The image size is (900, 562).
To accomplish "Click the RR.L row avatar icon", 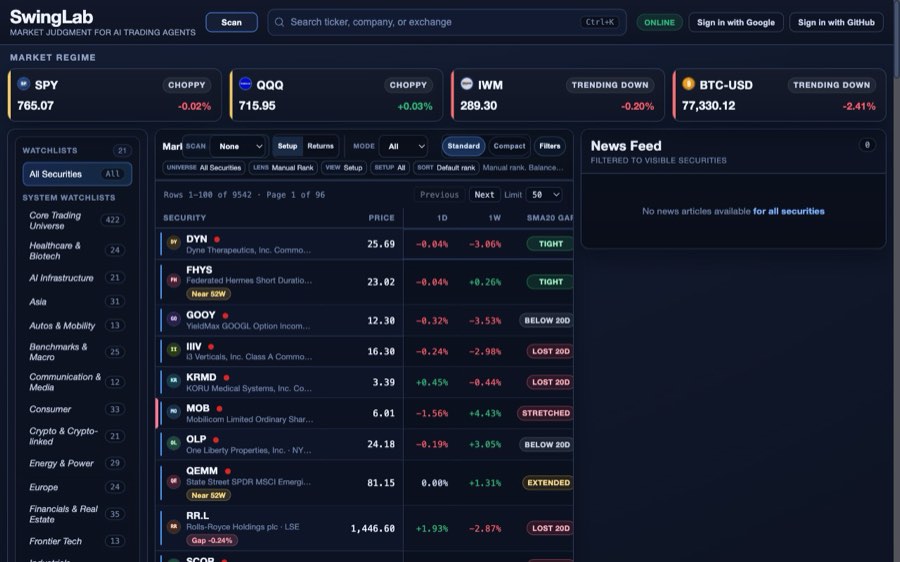I will (x=173, y=526).
